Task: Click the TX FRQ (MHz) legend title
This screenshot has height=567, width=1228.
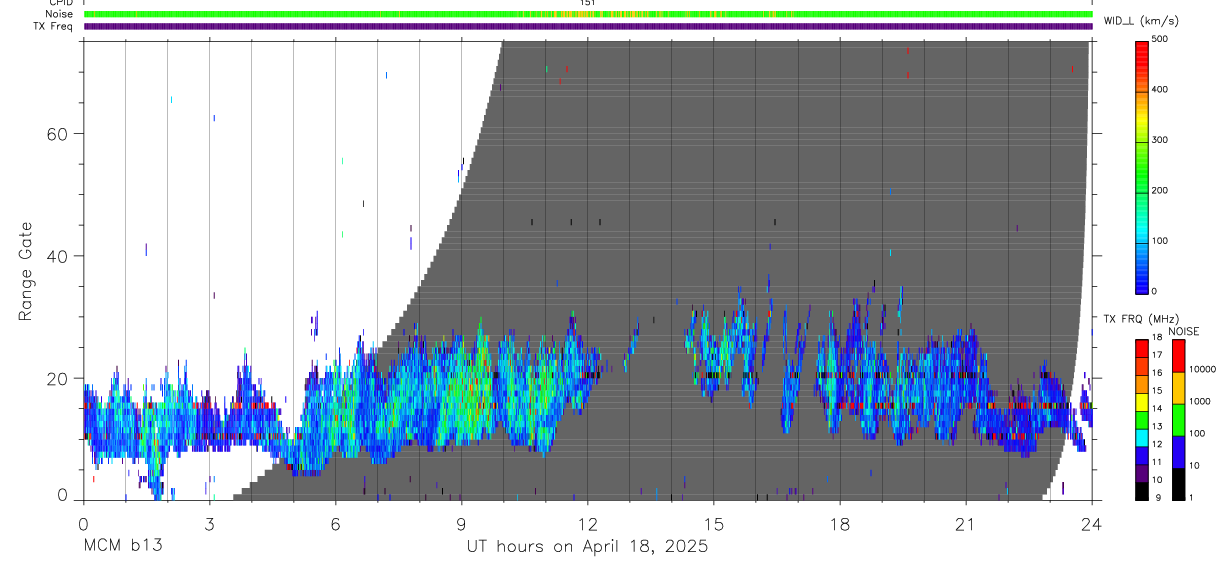Action: (x=1139, y=318)
